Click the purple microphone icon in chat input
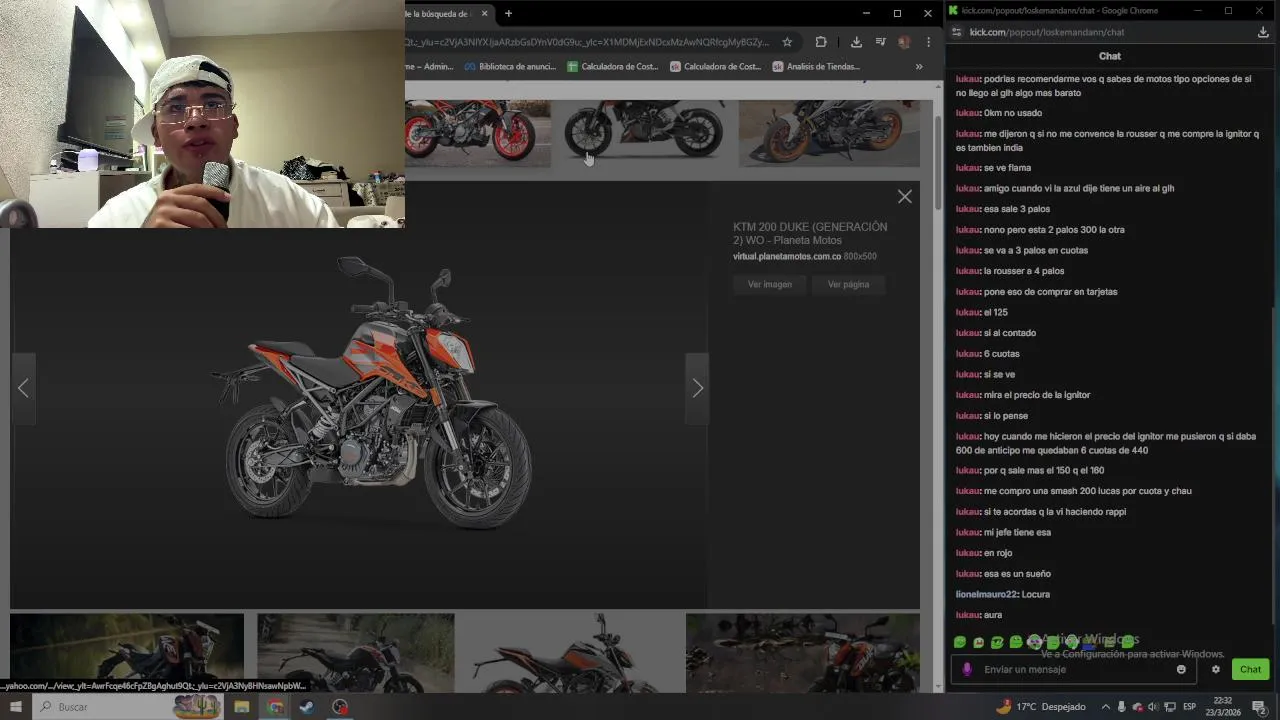 pos(966,670)
